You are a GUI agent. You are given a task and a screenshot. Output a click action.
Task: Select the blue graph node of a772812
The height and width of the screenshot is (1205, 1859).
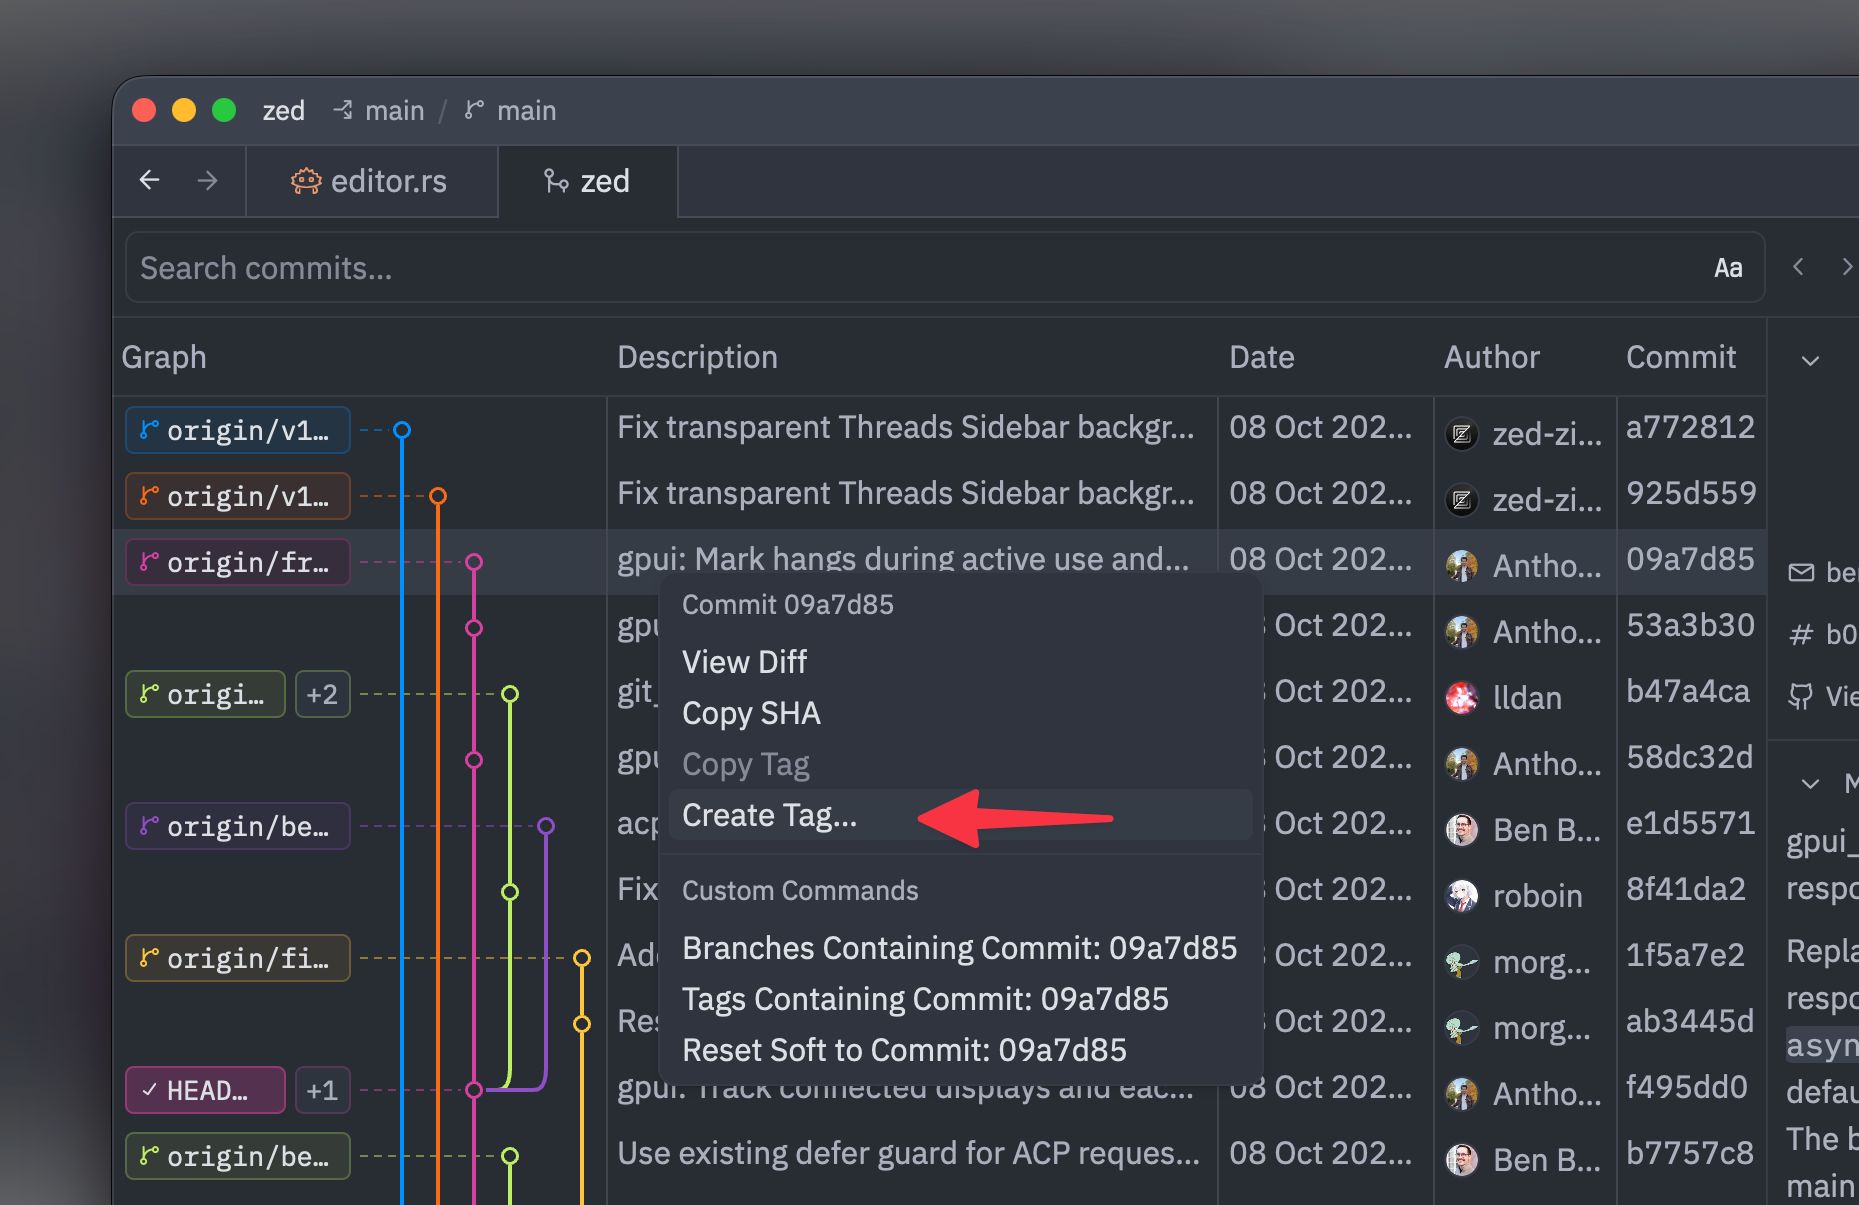[x=402, y=430]
